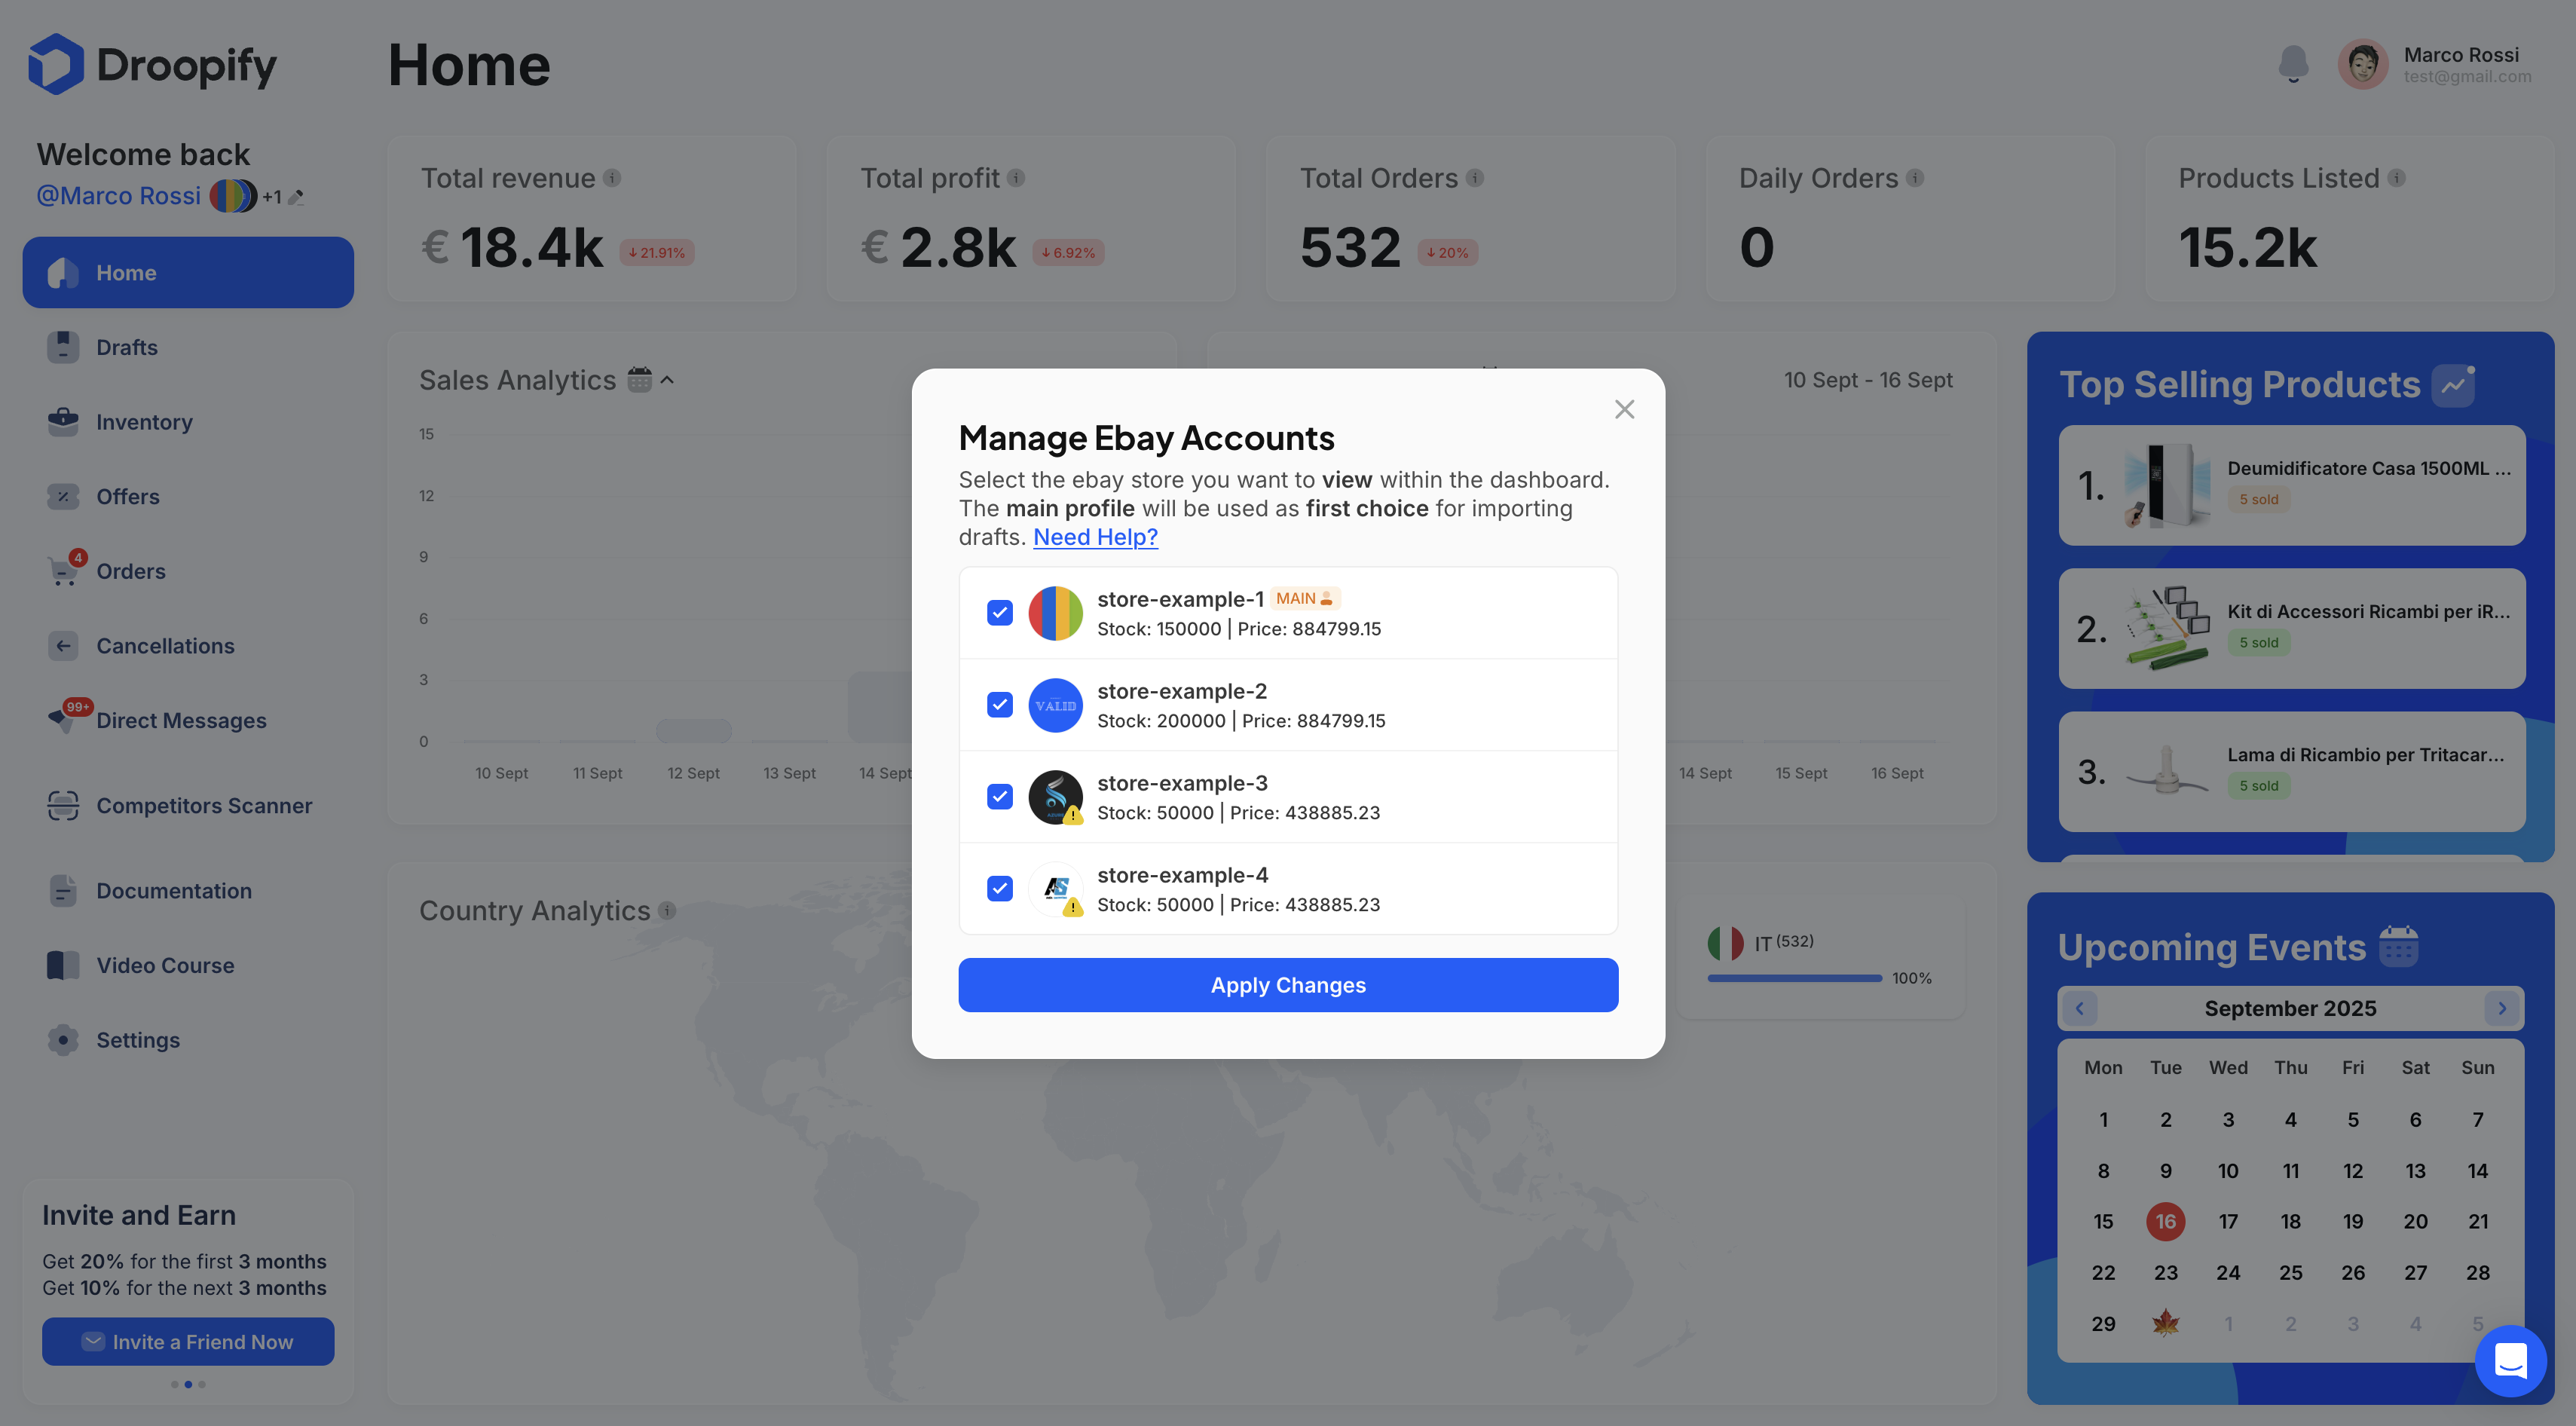Click the Need Help? link

(1095, 537)
